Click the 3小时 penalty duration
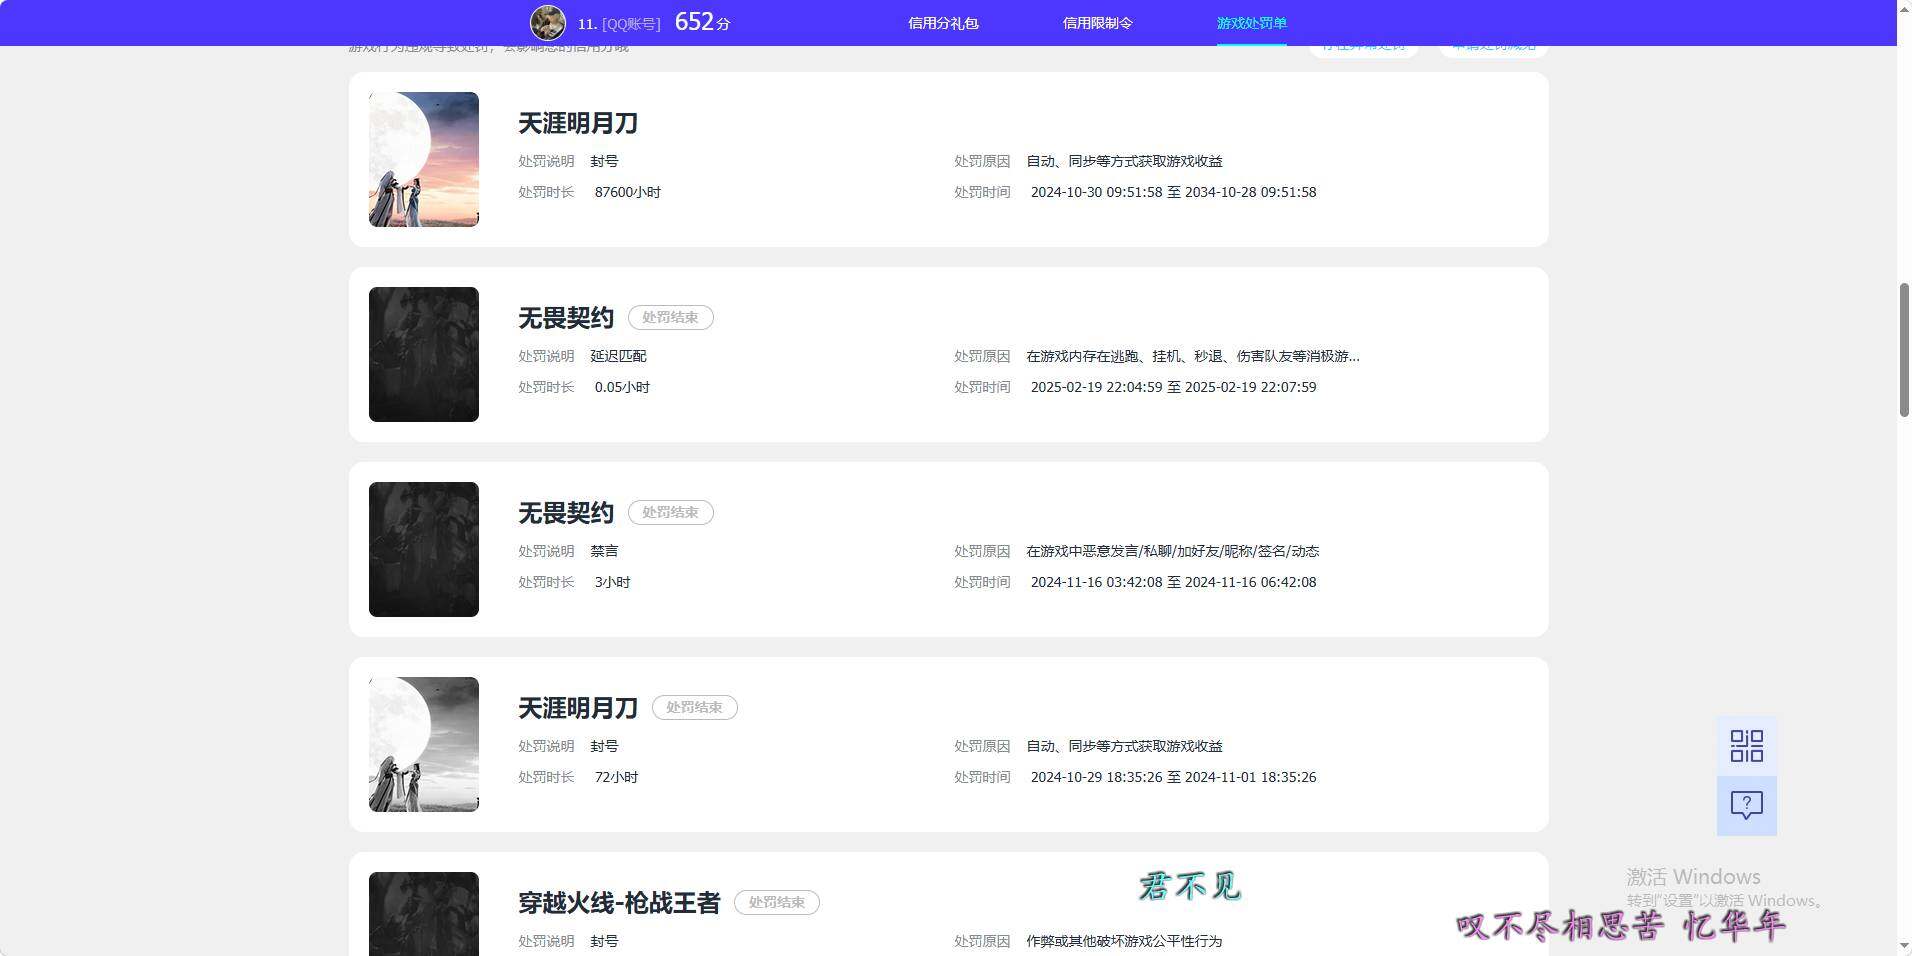This screenshot has width=1912, height=956. (x=612, y=582)
